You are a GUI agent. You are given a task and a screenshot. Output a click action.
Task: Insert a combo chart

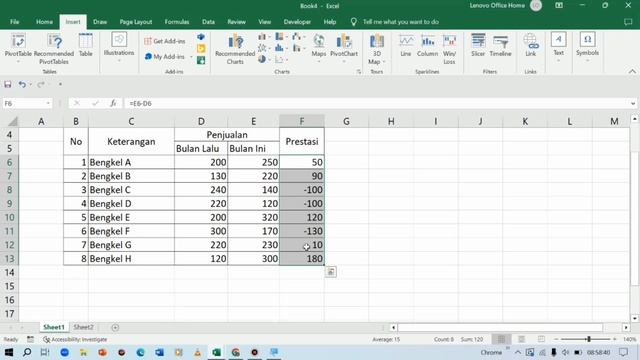click(298, 48)
